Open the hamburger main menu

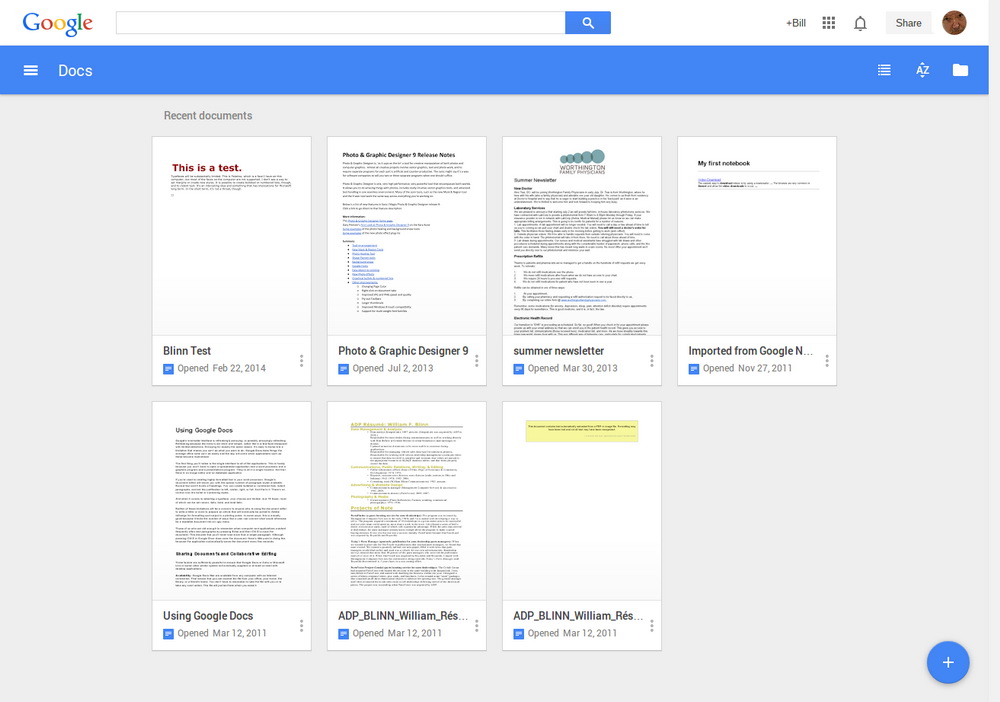tap(31, 71)
